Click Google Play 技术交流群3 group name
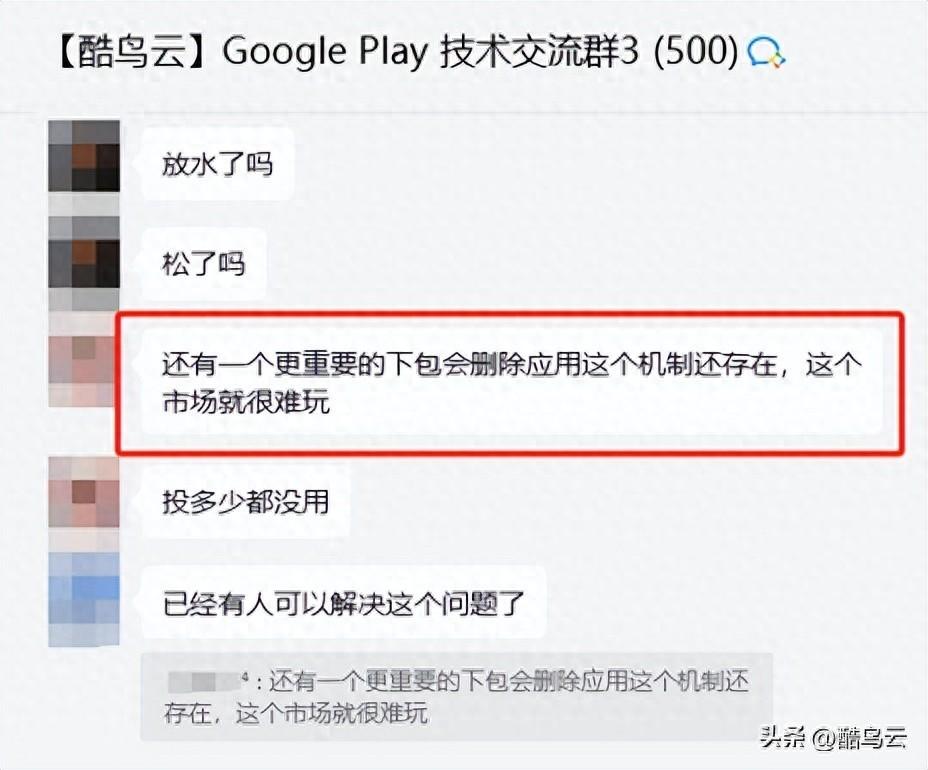The width and height of the screenshot is (928, 770). coord(430,51)
